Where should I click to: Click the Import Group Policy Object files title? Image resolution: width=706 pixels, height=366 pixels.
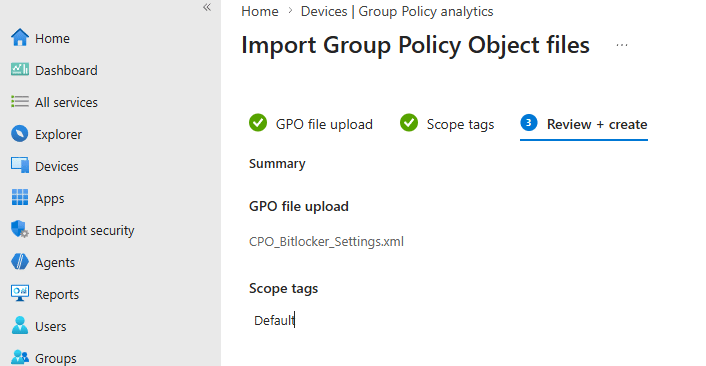point(415,45)
